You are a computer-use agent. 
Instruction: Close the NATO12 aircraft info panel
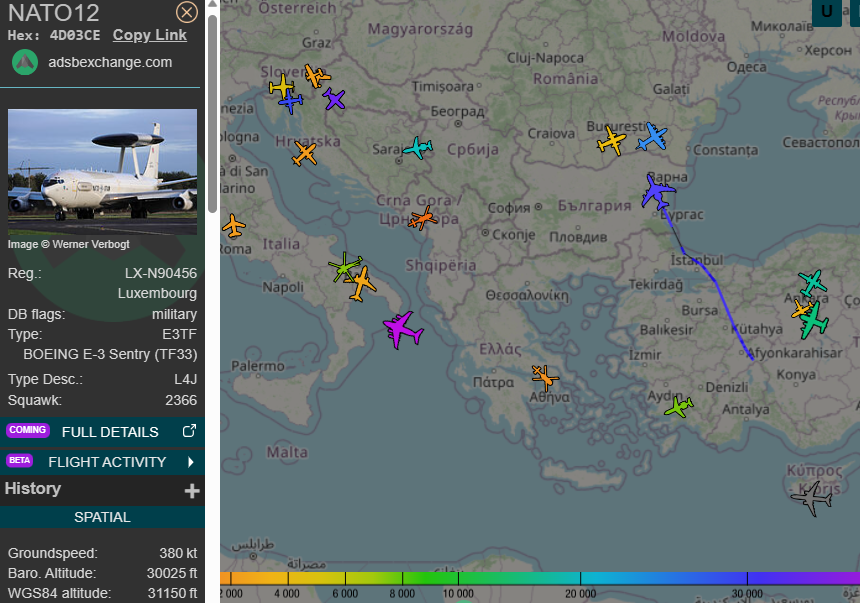(x=186, y=12)
